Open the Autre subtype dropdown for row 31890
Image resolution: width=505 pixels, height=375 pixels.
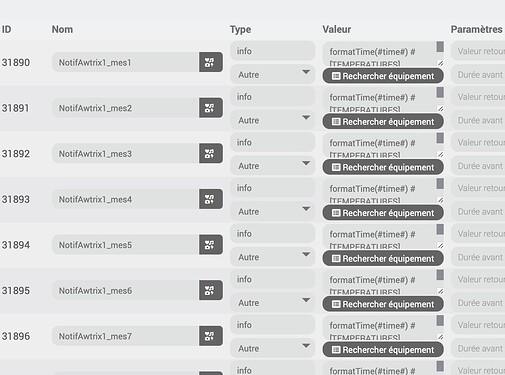272,74
